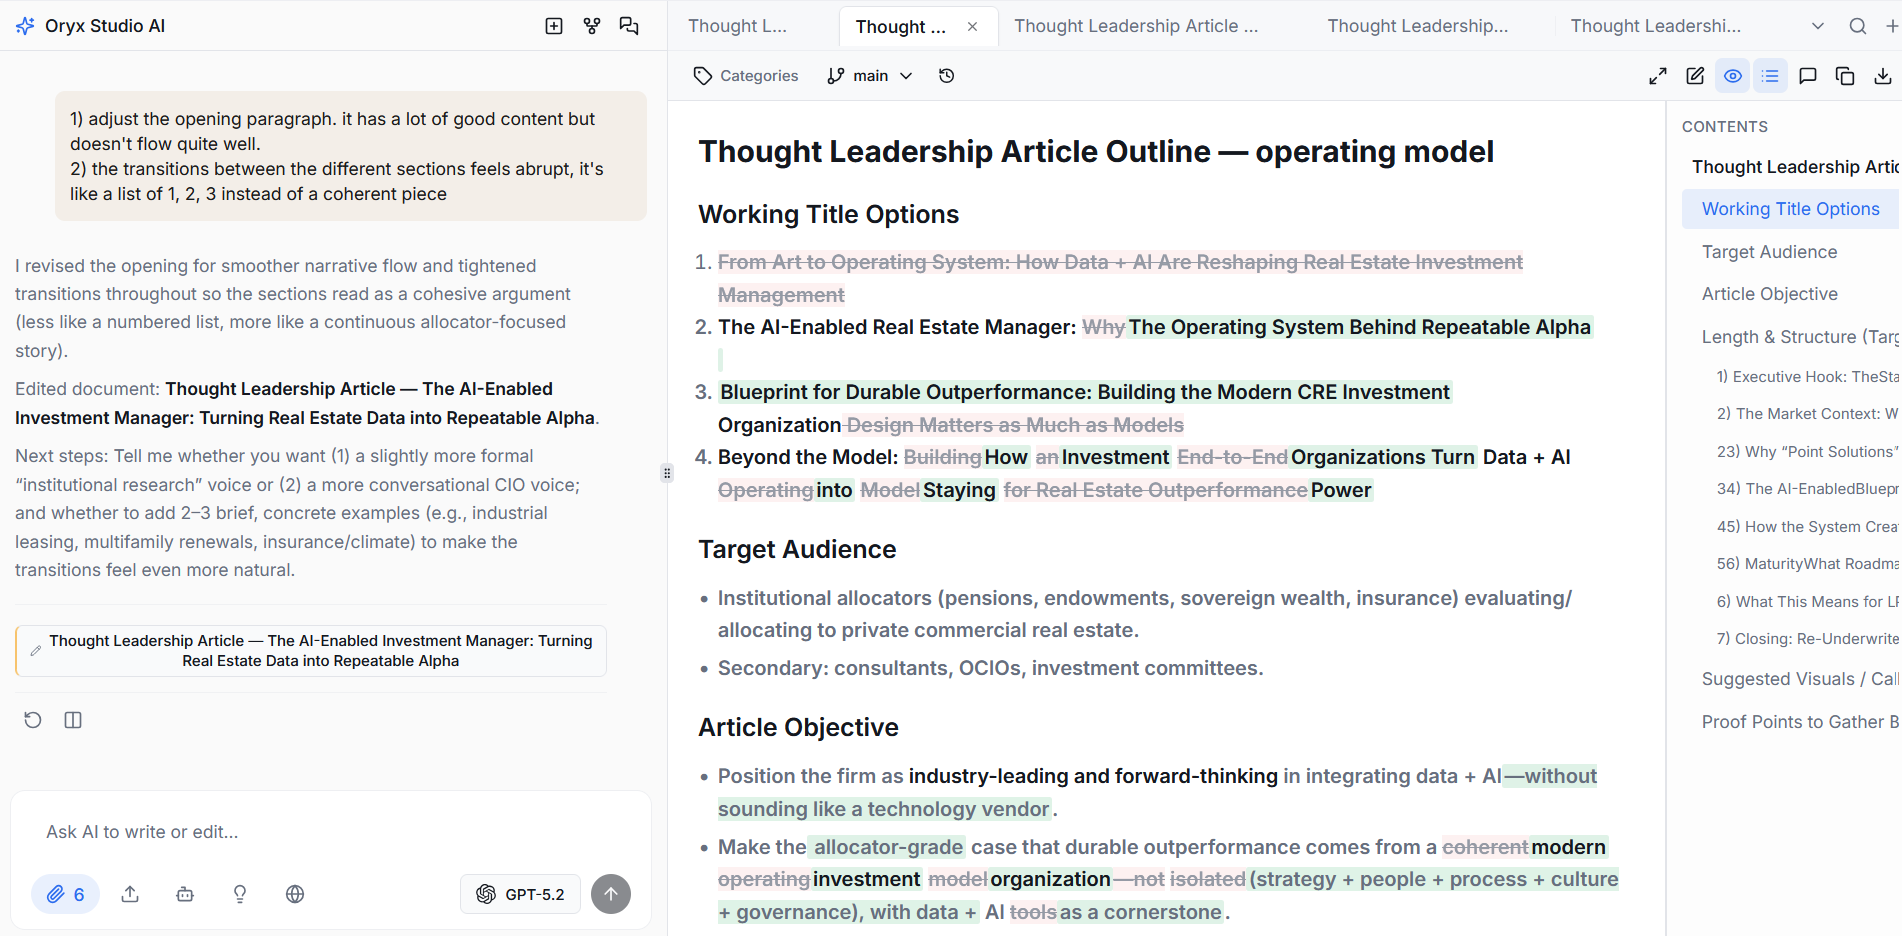
Task: Expand document to fullscreen view
Action: [1658, 76]
